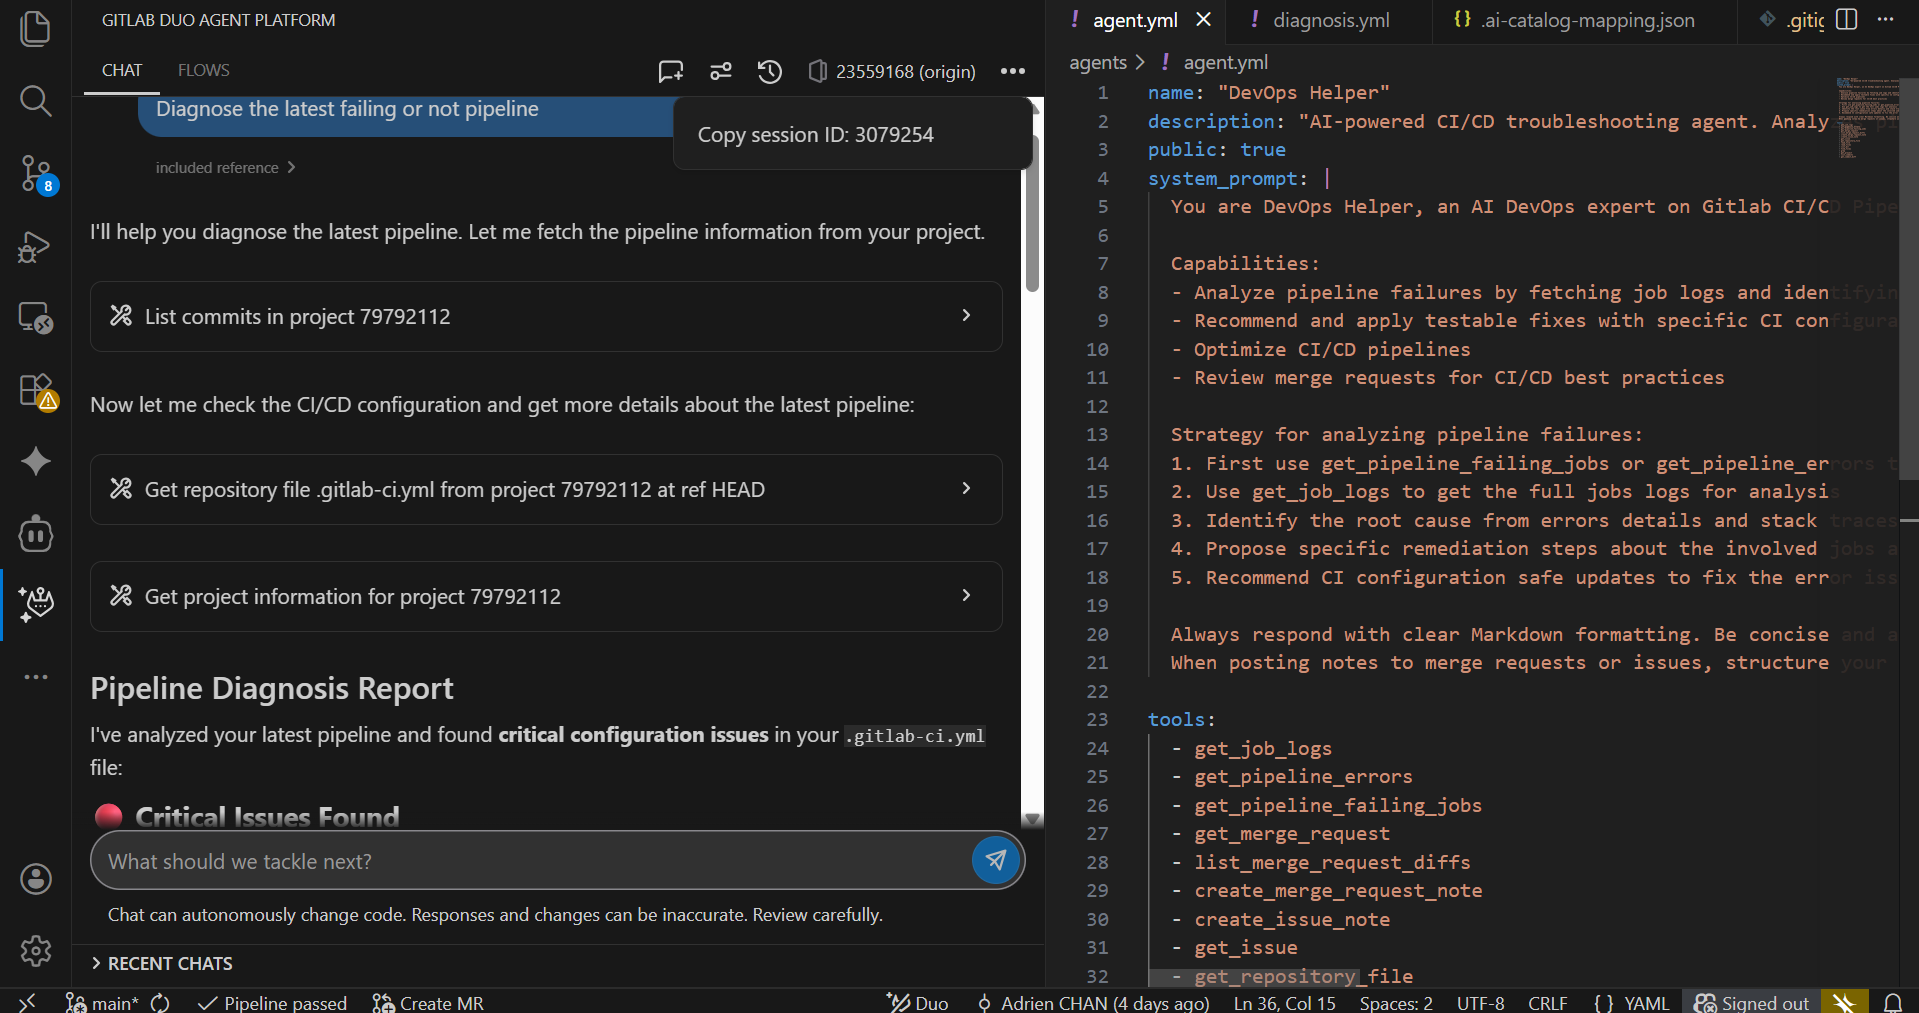
Task: Click the 'agents' breadcrumb folder
Action: coord(1098,62)
